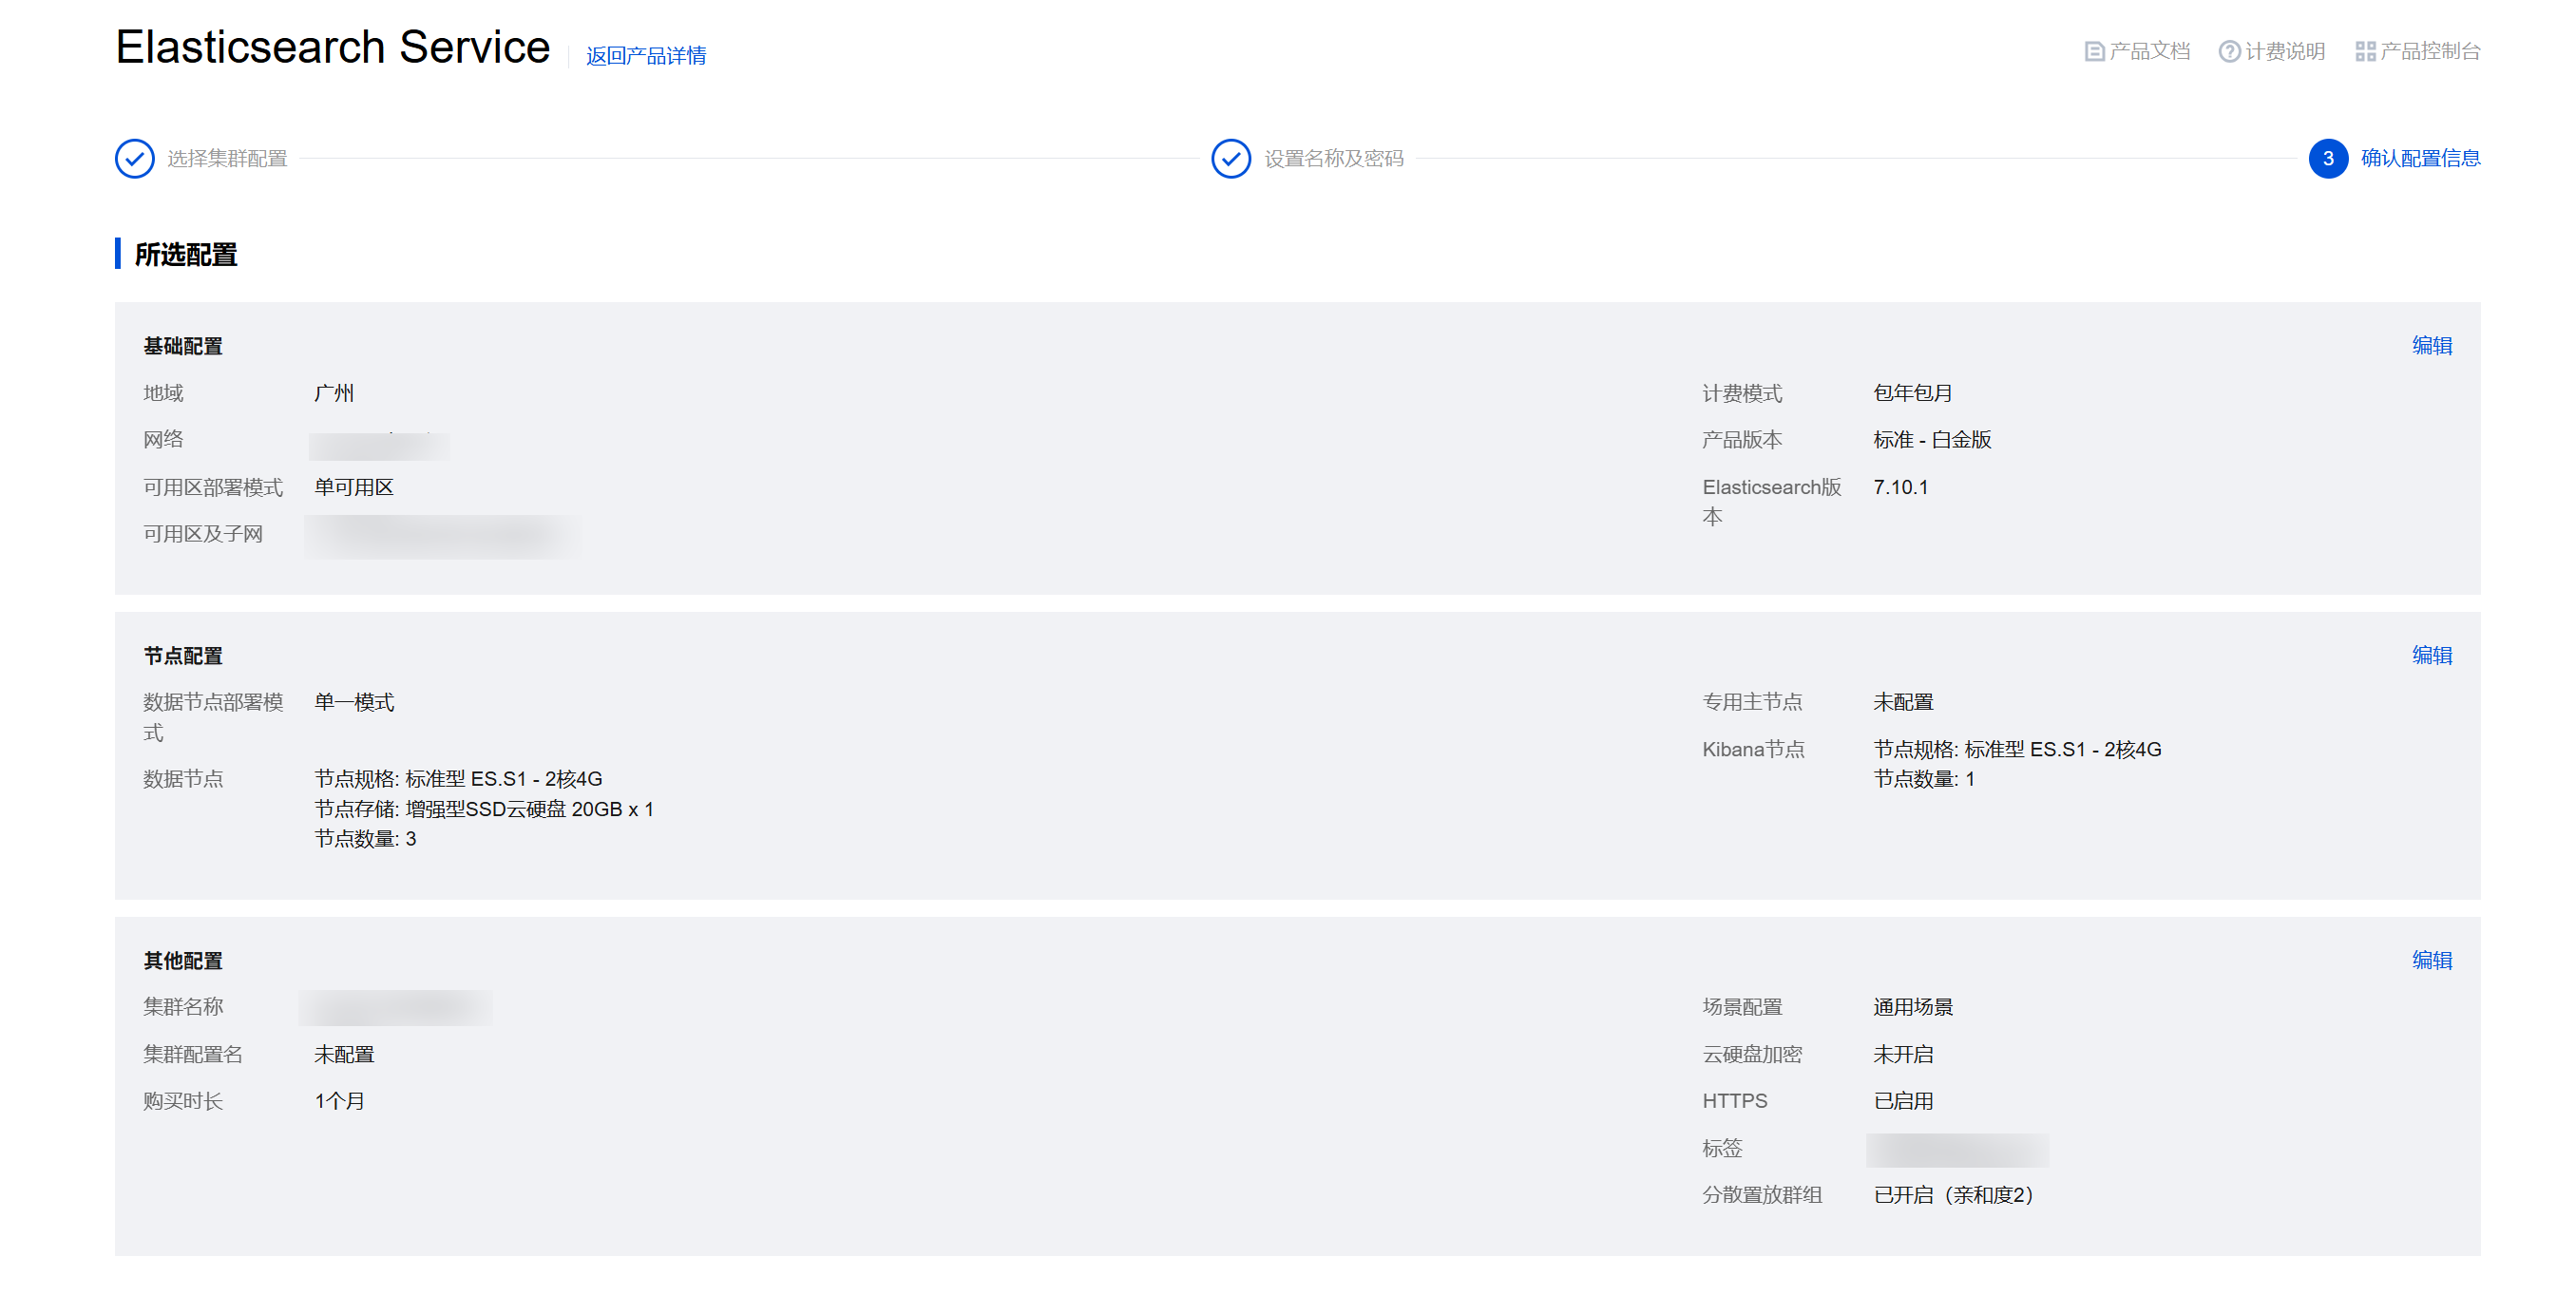Click the 计费模式 field label
The height and width of the screenshot is (1295, 2576).
tap(1742, 393)
